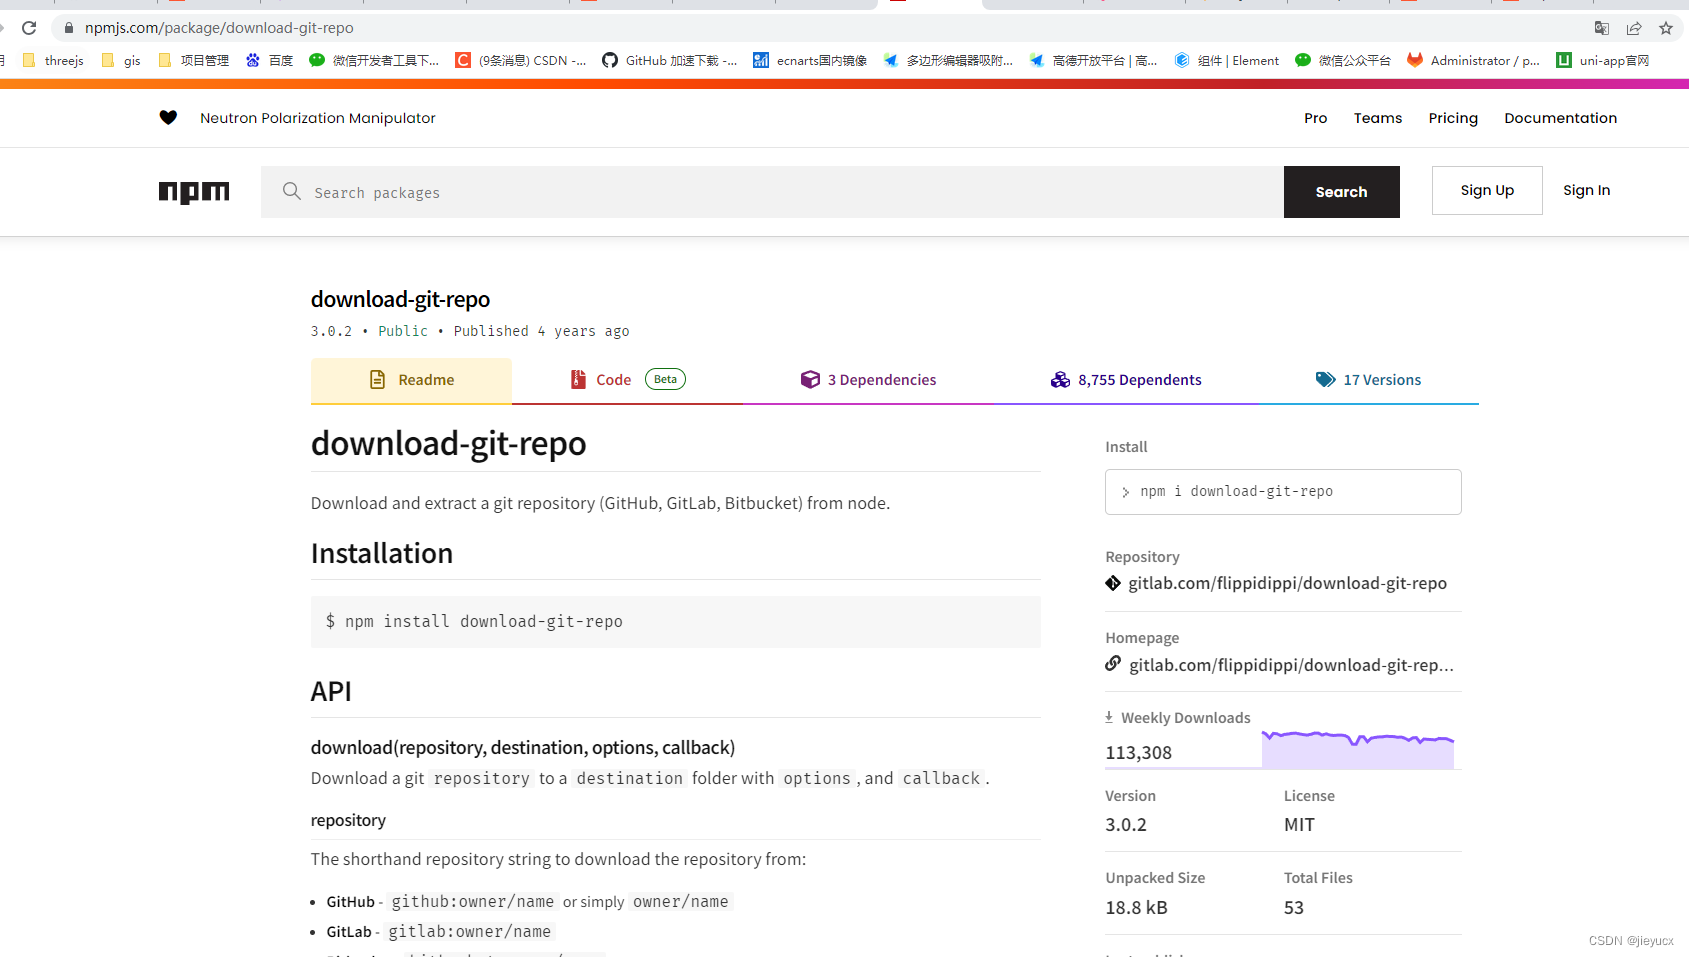The height and width of the screenshot is (957, 1689).
Task: Open the 百度 bookmark
Action: point(270,60)
